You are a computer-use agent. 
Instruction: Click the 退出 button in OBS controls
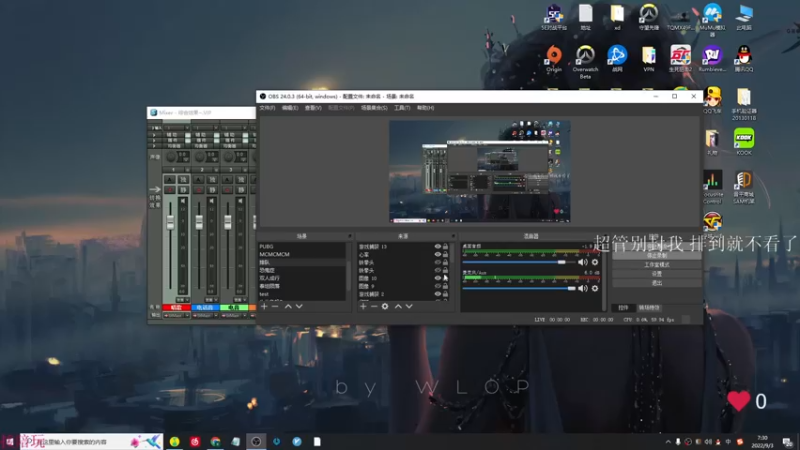click(x=657, y=283)
